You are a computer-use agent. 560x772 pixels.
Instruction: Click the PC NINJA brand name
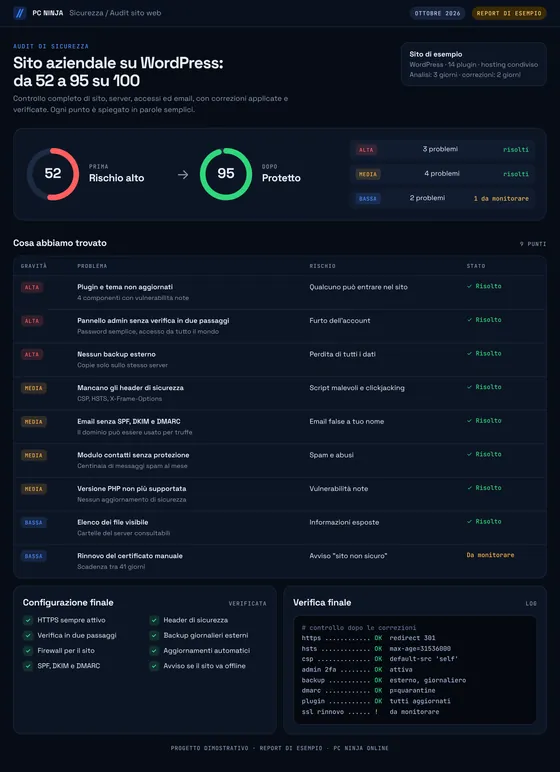pyautogui.click(x=48, y=13)
